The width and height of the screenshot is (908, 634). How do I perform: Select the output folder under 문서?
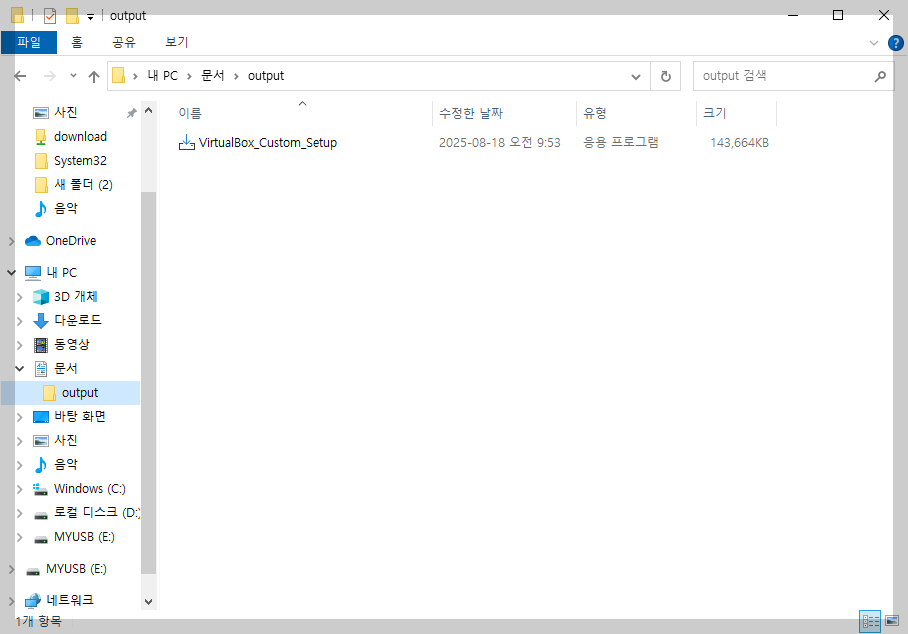point(80,393)
